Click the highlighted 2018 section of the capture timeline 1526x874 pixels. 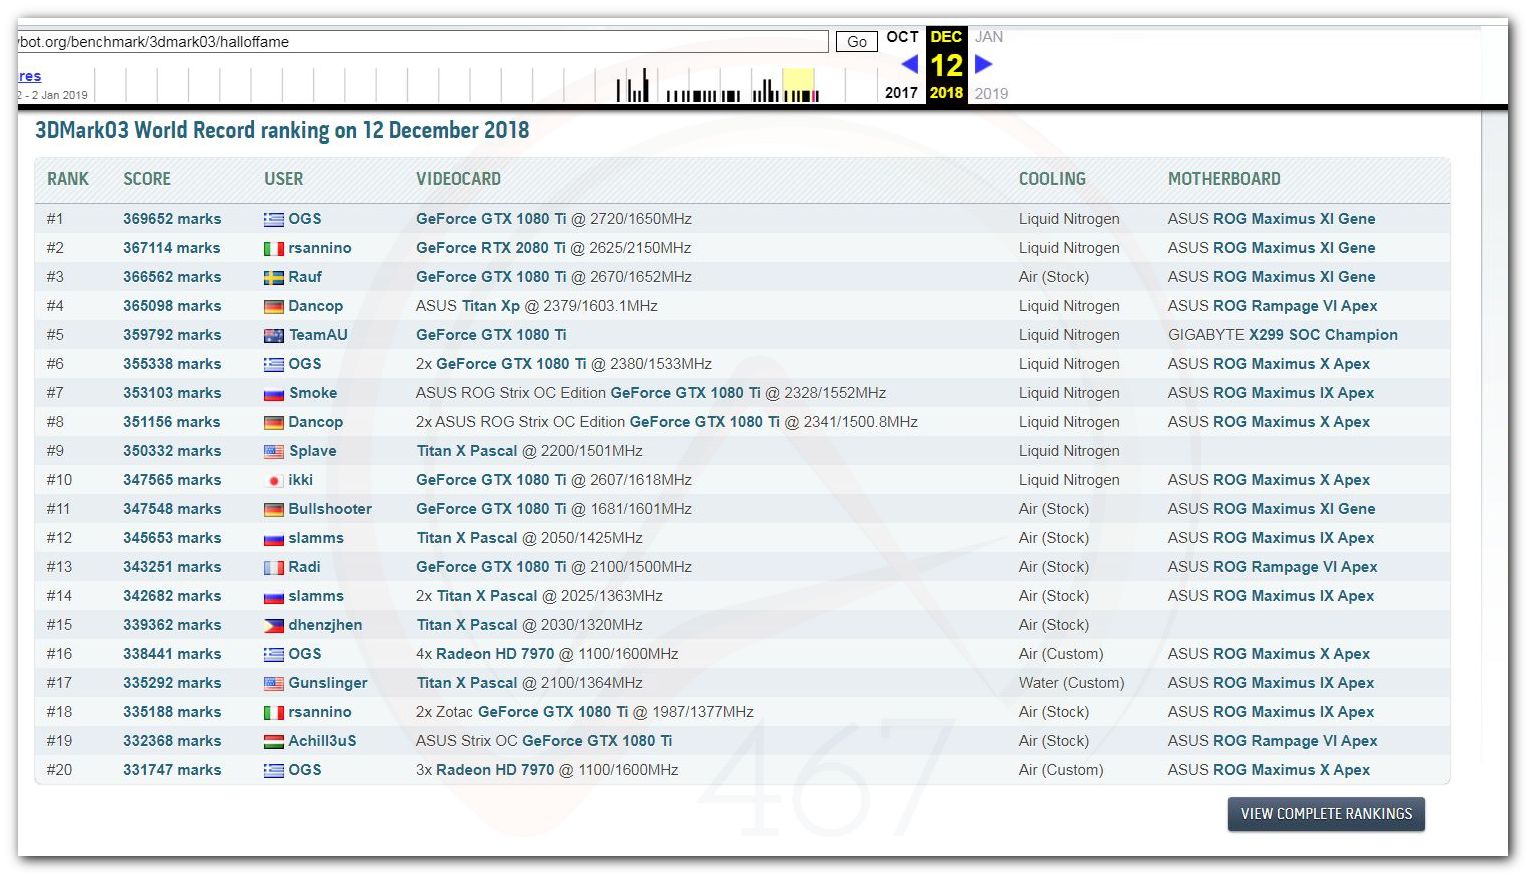click(x=798, y=85)
